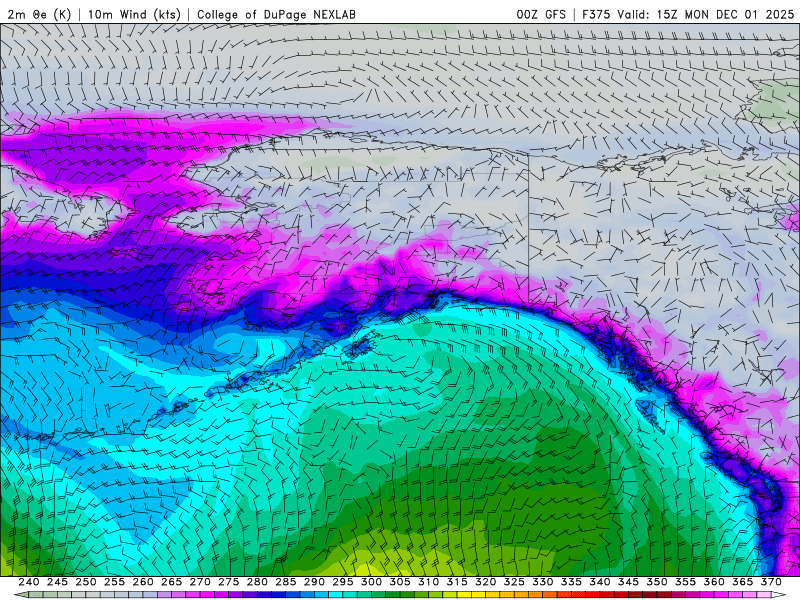Select the 340 color scale value

pyautogui.click(x=600, y=582)
